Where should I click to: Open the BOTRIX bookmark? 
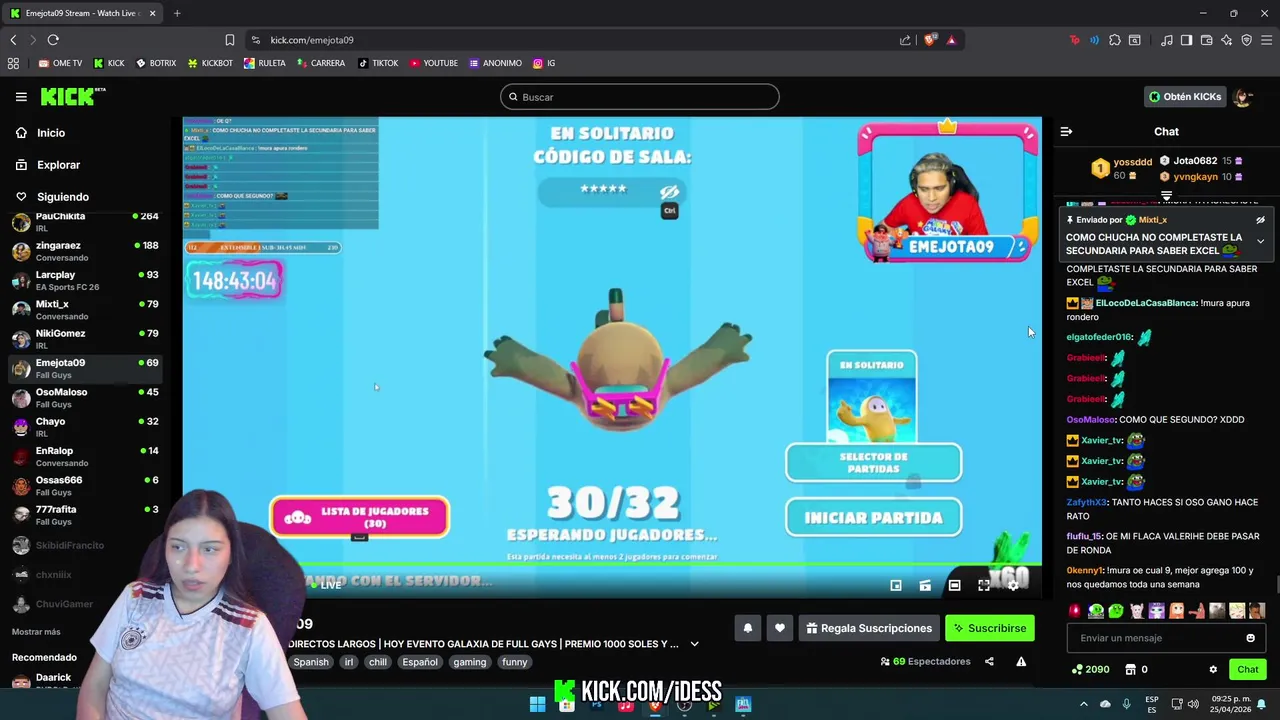tap(156, 63)
